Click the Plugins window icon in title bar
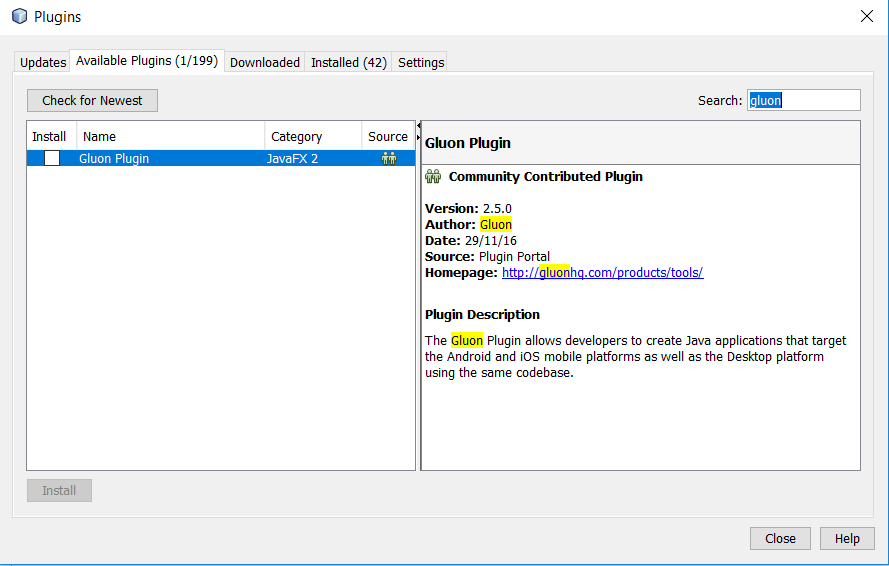 (19, 17)
